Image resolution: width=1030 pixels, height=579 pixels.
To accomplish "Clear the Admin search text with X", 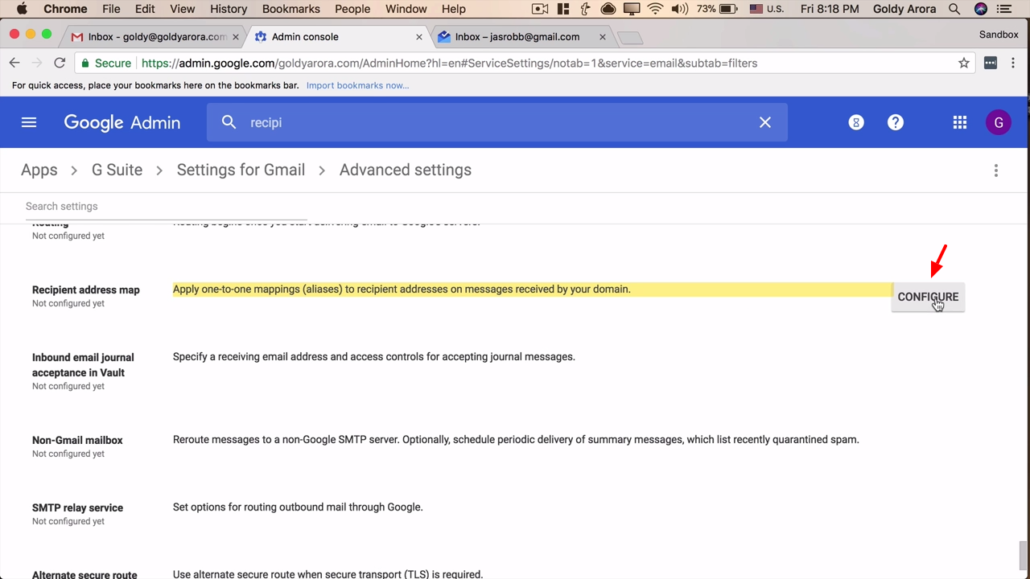I will pyautogui.click(x=765, y=122).
